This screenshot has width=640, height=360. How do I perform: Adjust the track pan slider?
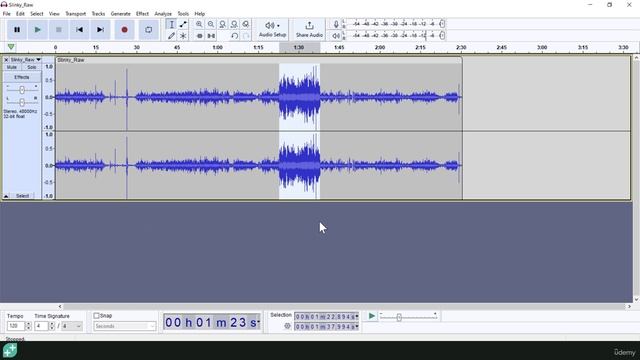coord(22,102)
